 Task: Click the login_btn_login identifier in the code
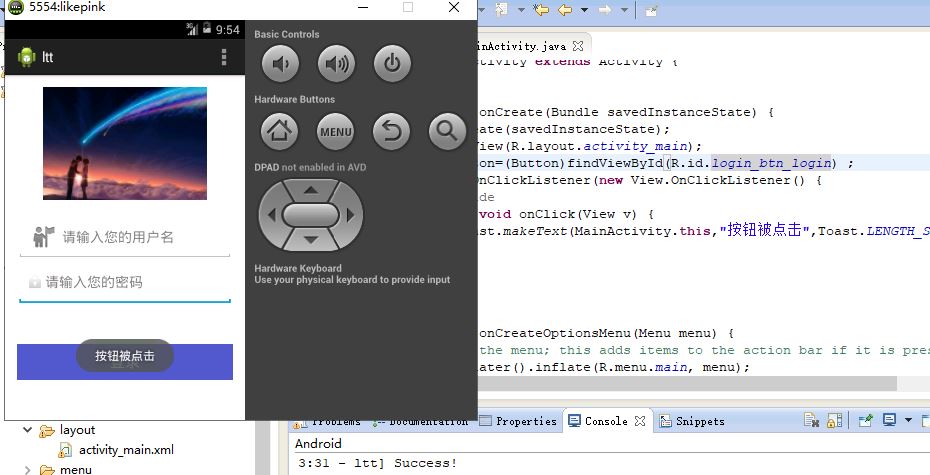(771, 163)
